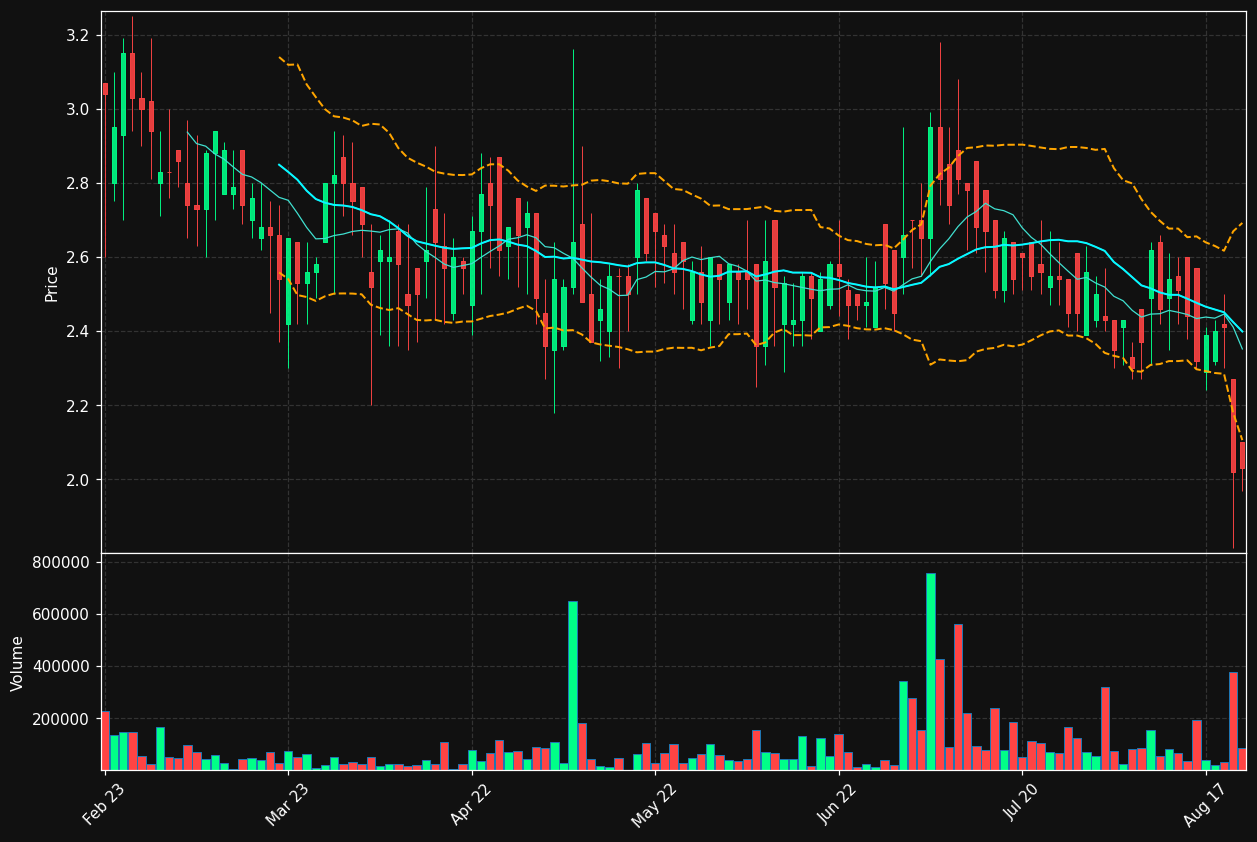Click the 600000 volume axis label

[62, 615]
